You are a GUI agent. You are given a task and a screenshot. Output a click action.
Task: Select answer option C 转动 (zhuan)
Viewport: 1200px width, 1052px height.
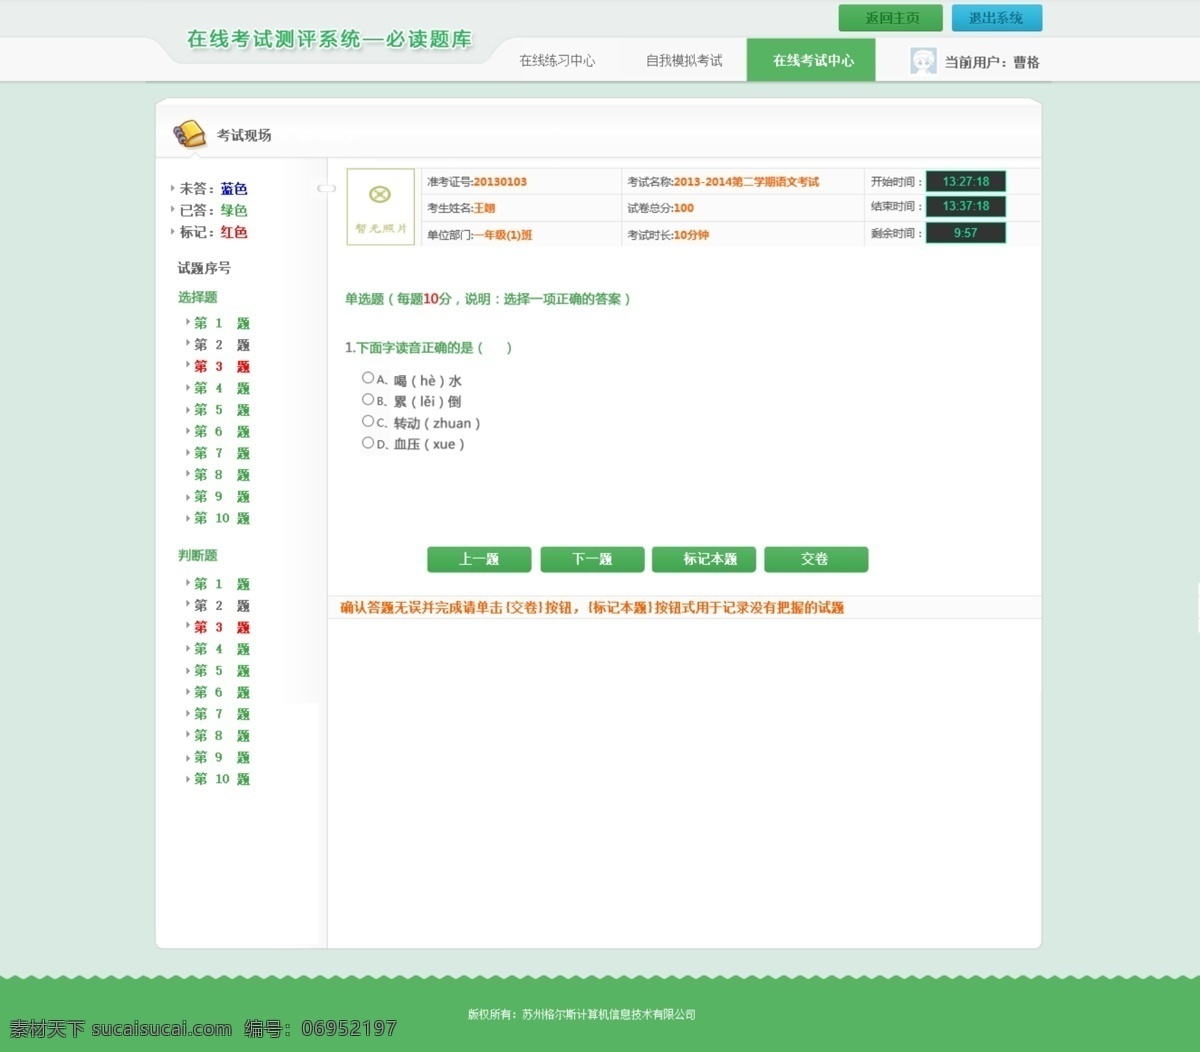click(368, 422)
